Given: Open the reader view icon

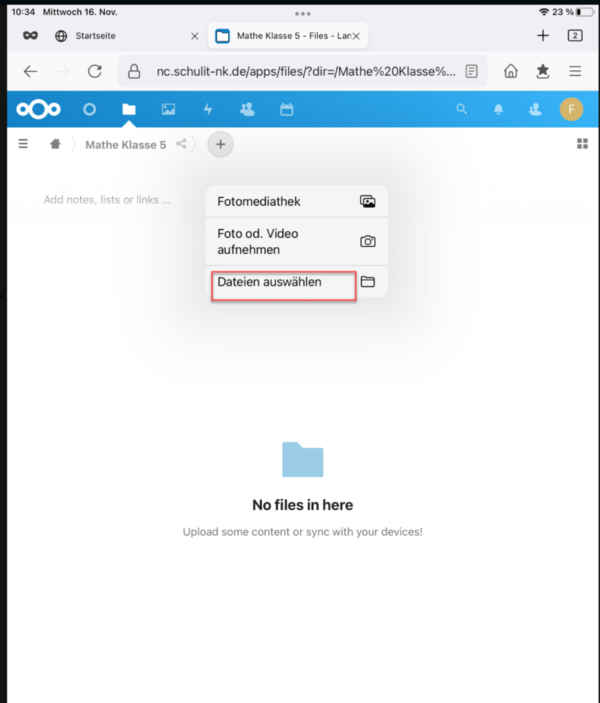Looking at the screenshot, I should 471,71.
